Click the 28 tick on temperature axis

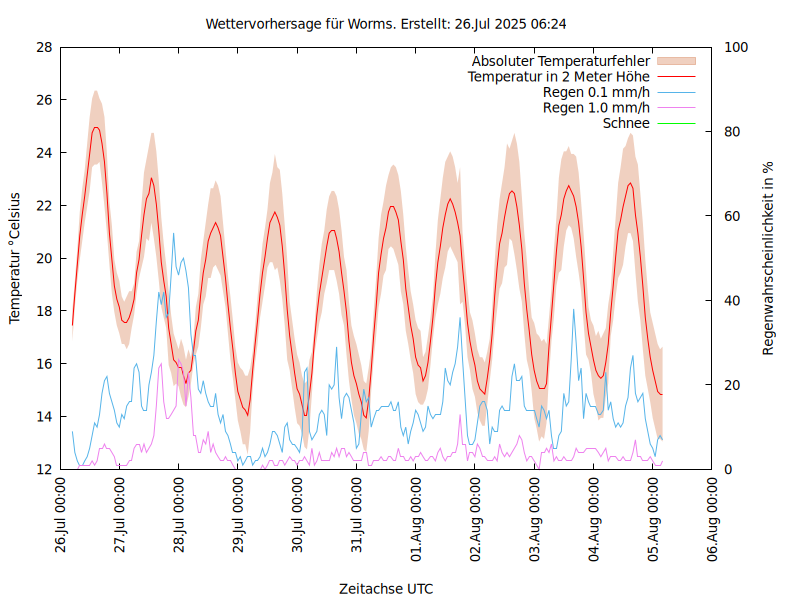44,47
